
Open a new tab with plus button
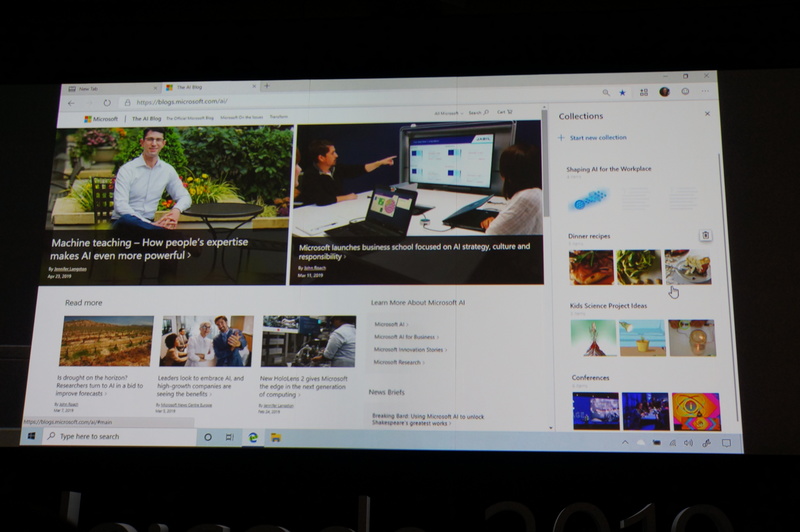click(266, 86)
